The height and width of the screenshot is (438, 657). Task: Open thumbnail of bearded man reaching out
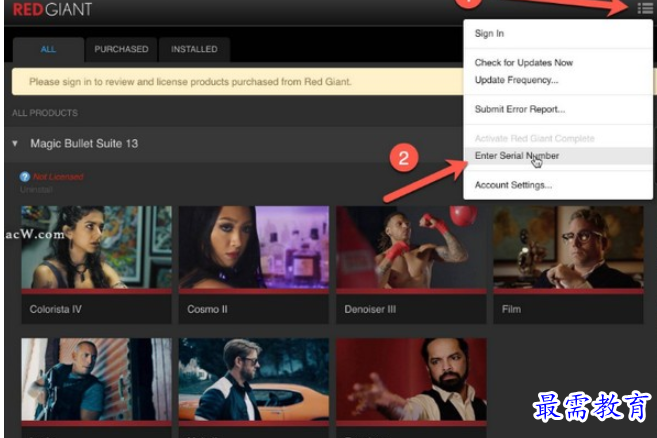pos(411,379)
